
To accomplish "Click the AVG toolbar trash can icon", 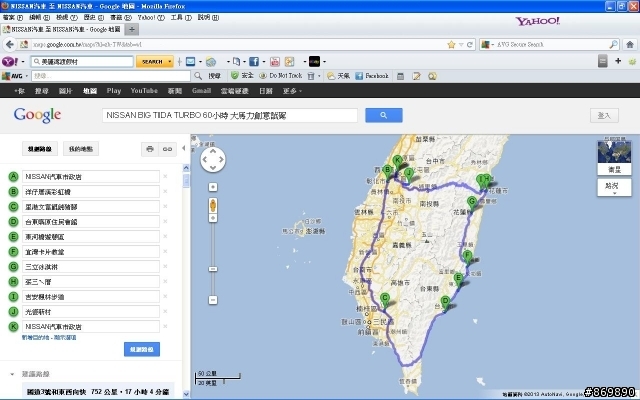I will [x=311, y=76].
